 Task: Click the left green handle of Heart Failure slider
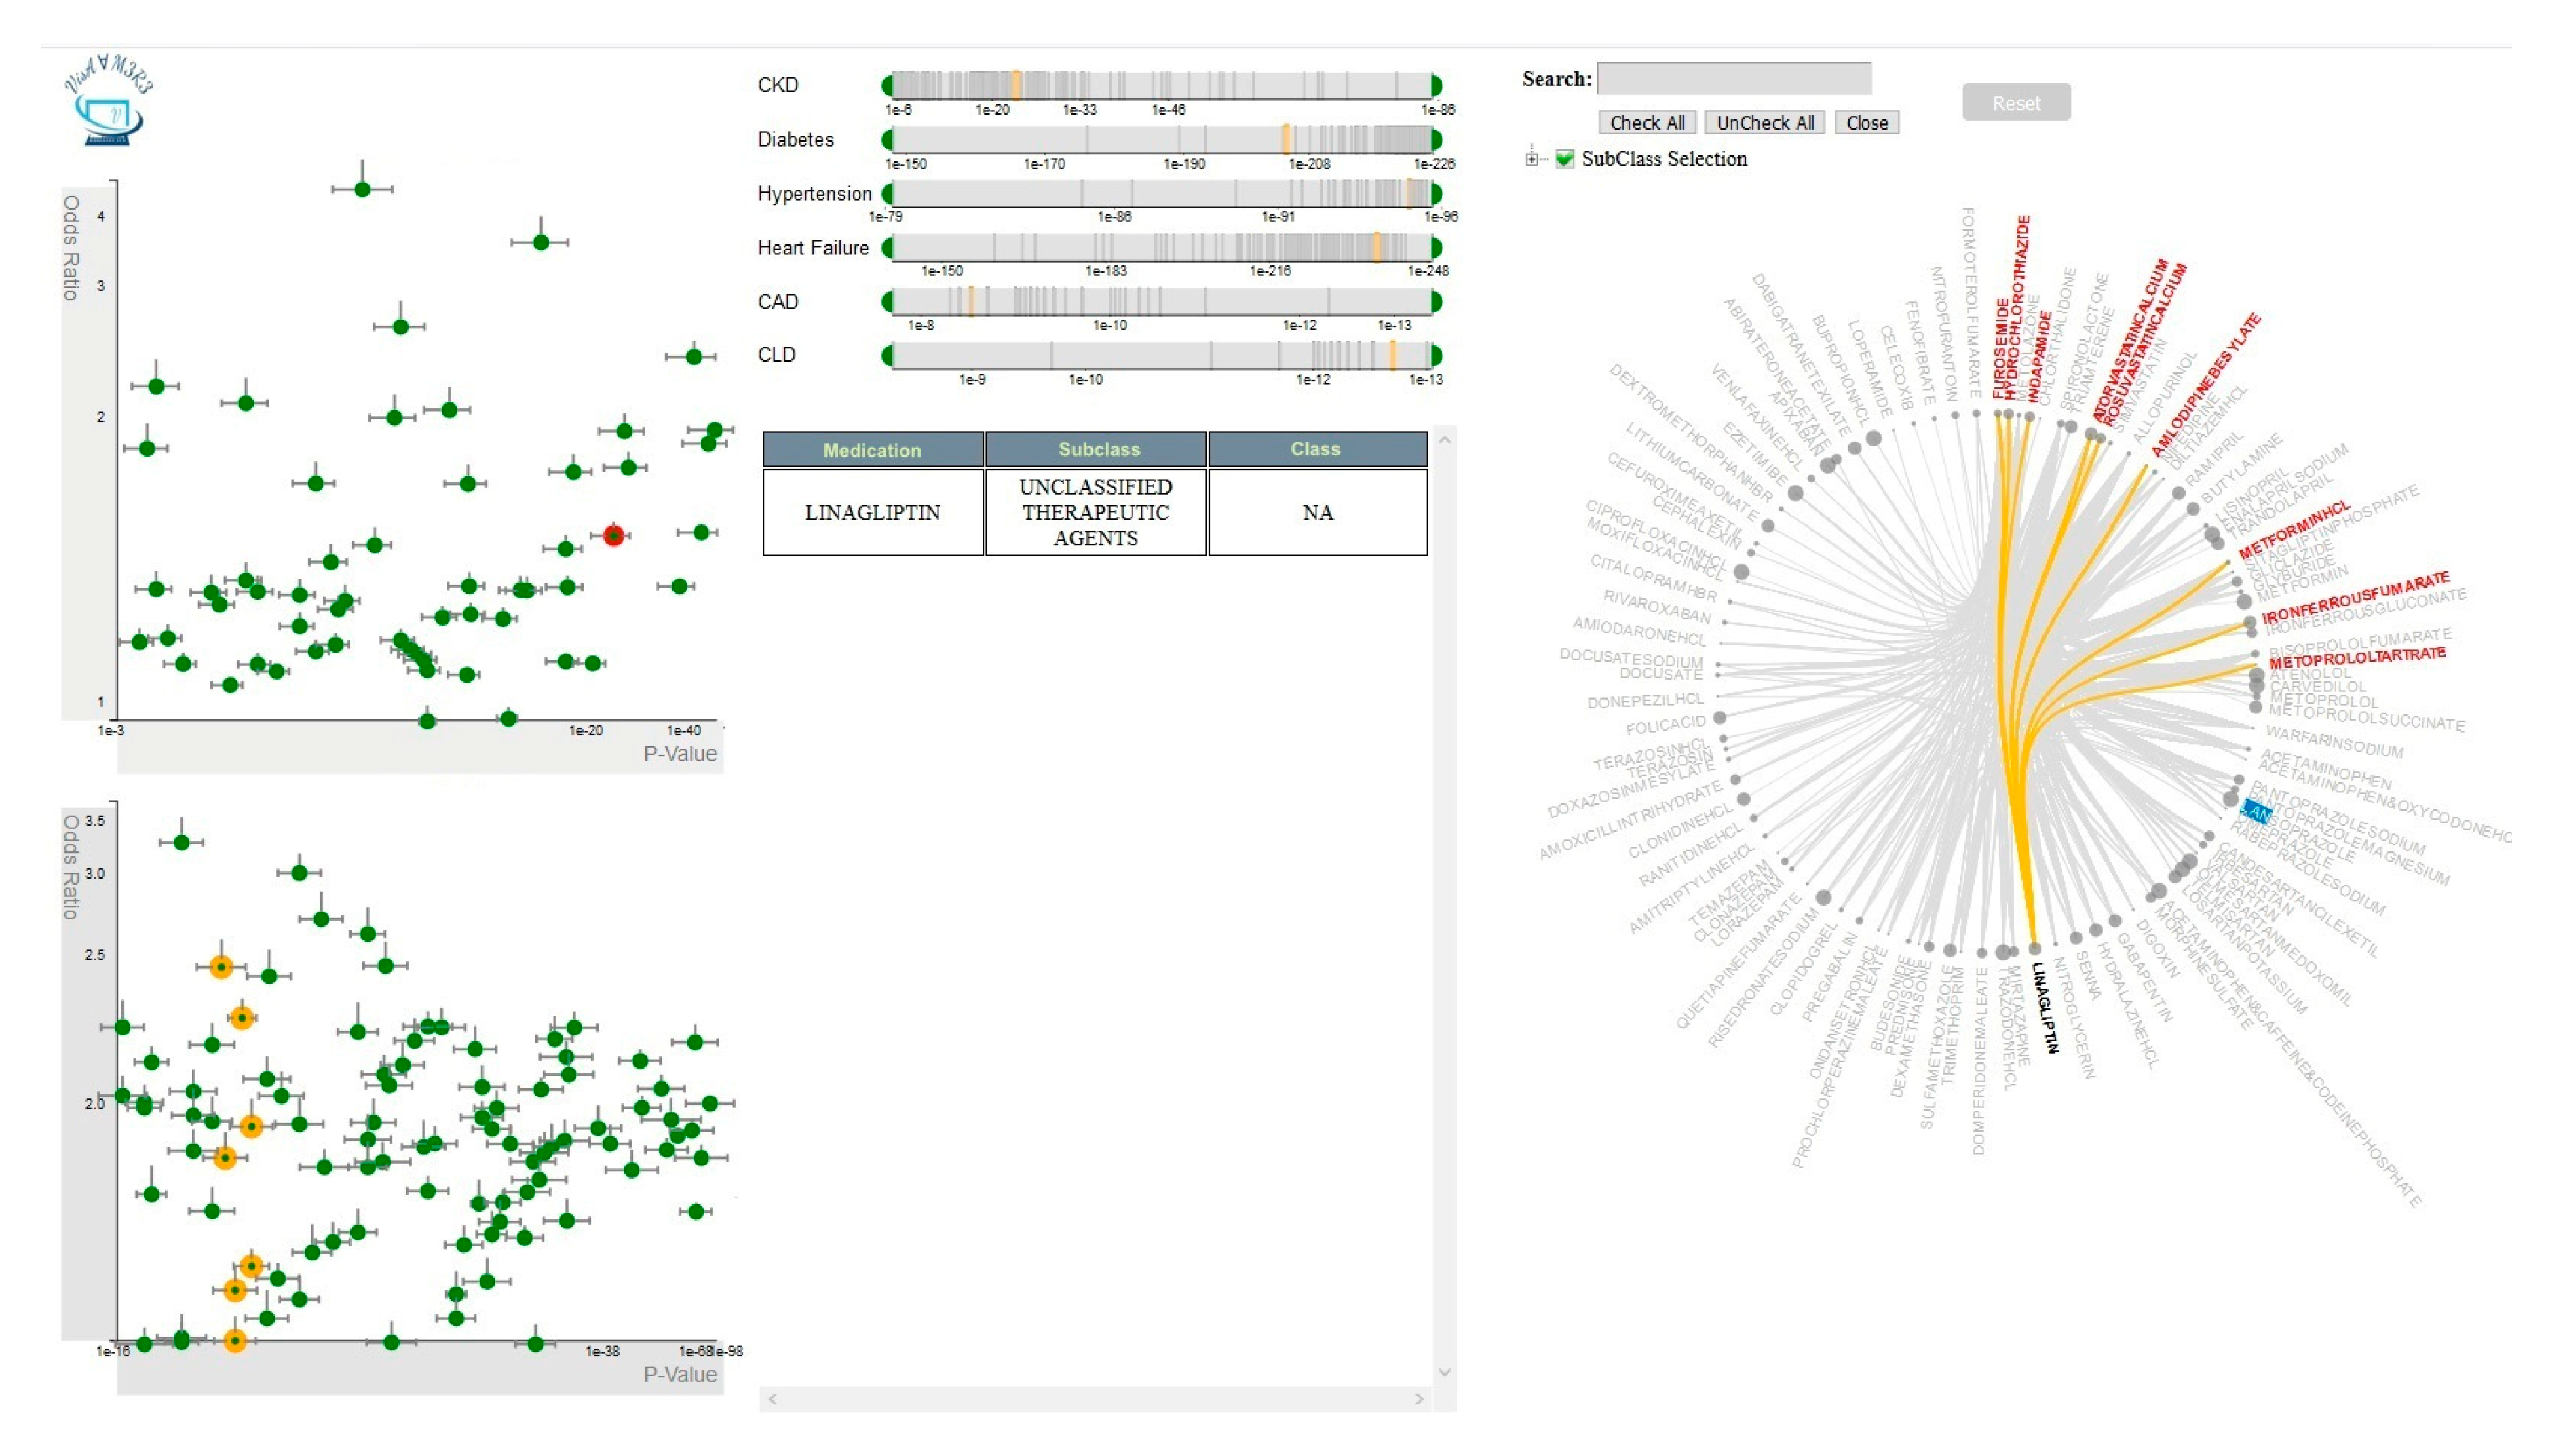point(887,247)
